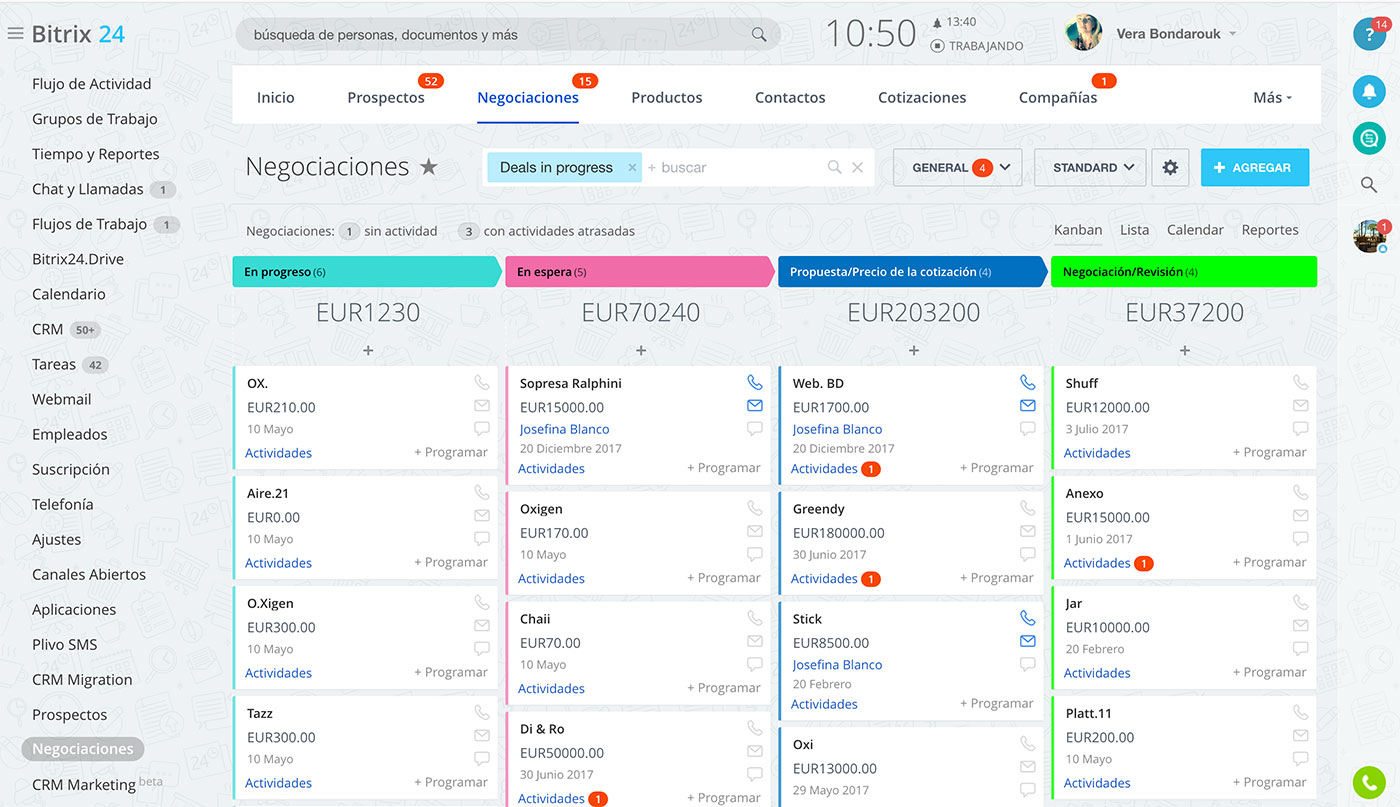The width and height of the screenshot is (1400, 807).
Task: Toggle the left menu hamburger icon
Action: pyautogui.click(x=15, y=34)
